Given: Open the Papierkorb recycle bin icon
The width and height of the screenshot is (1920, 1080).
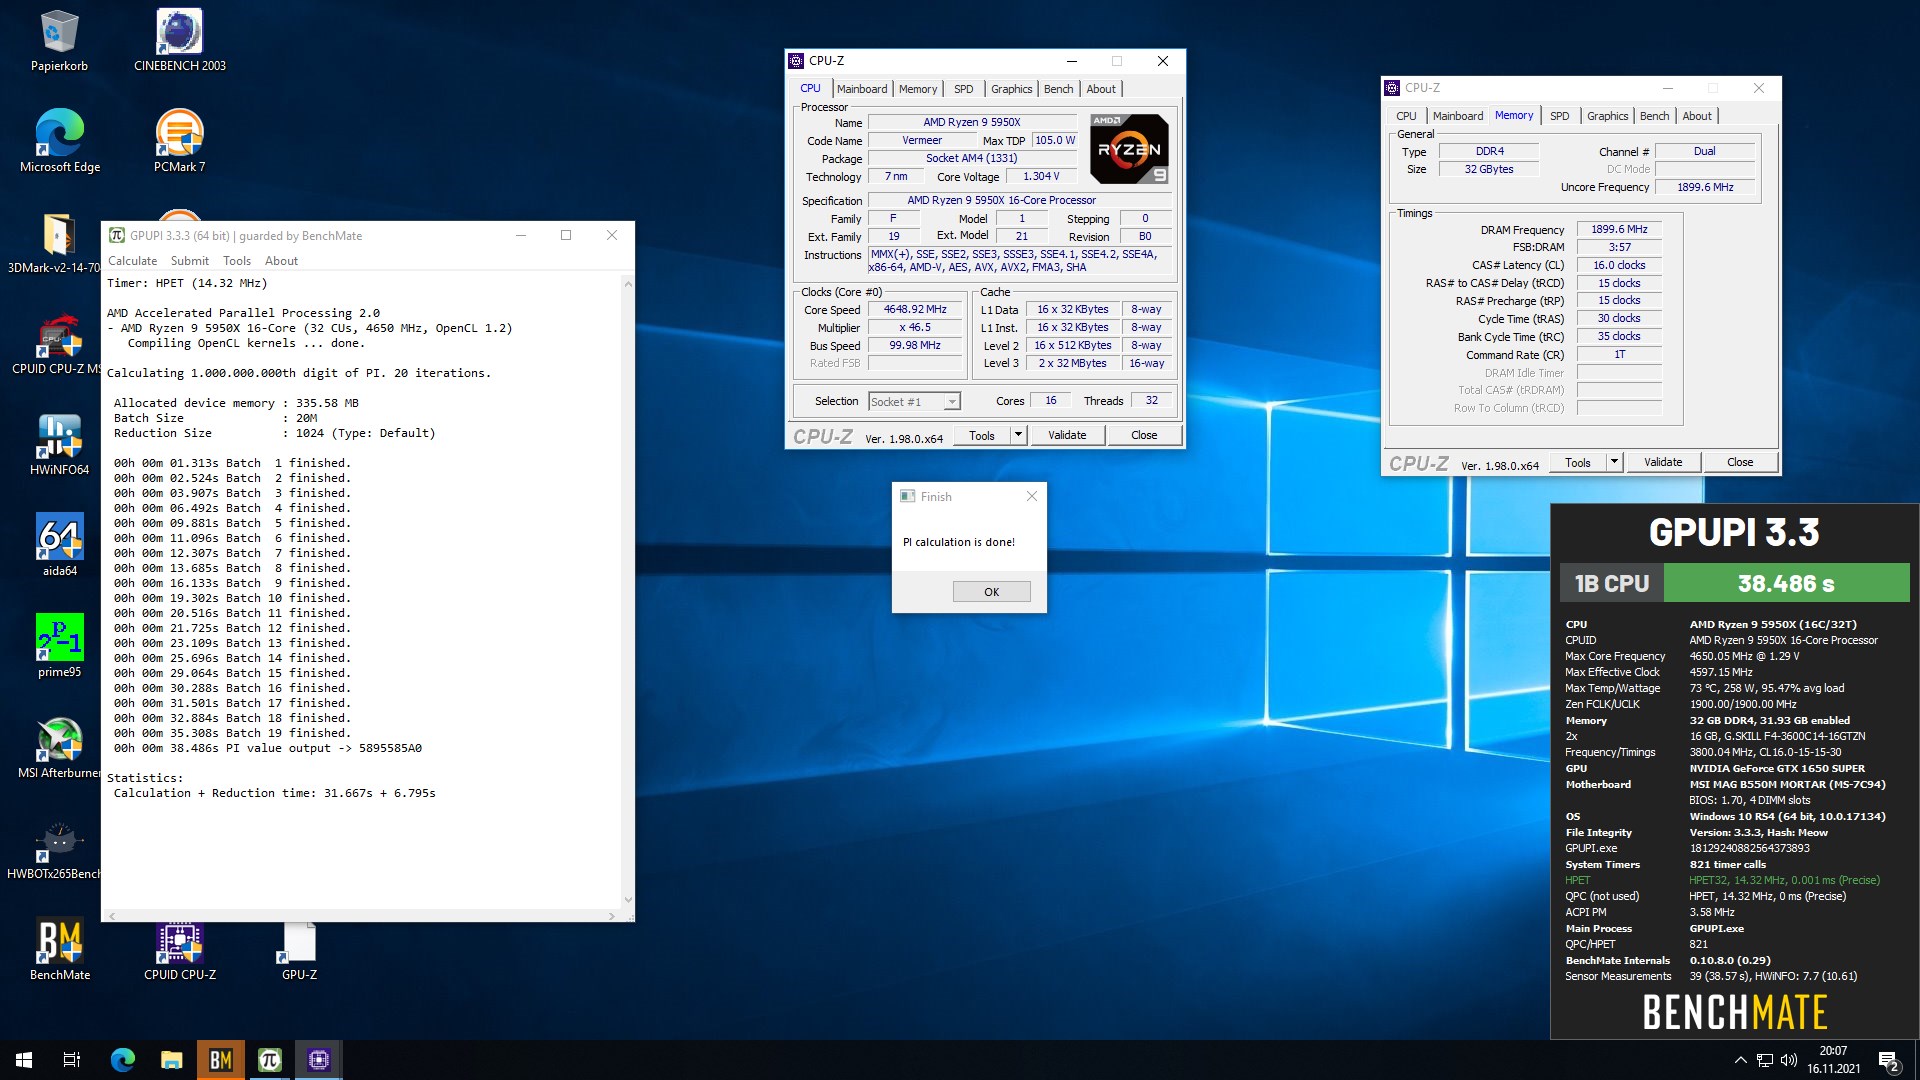Looking at the screenshot, I should 59,41.
